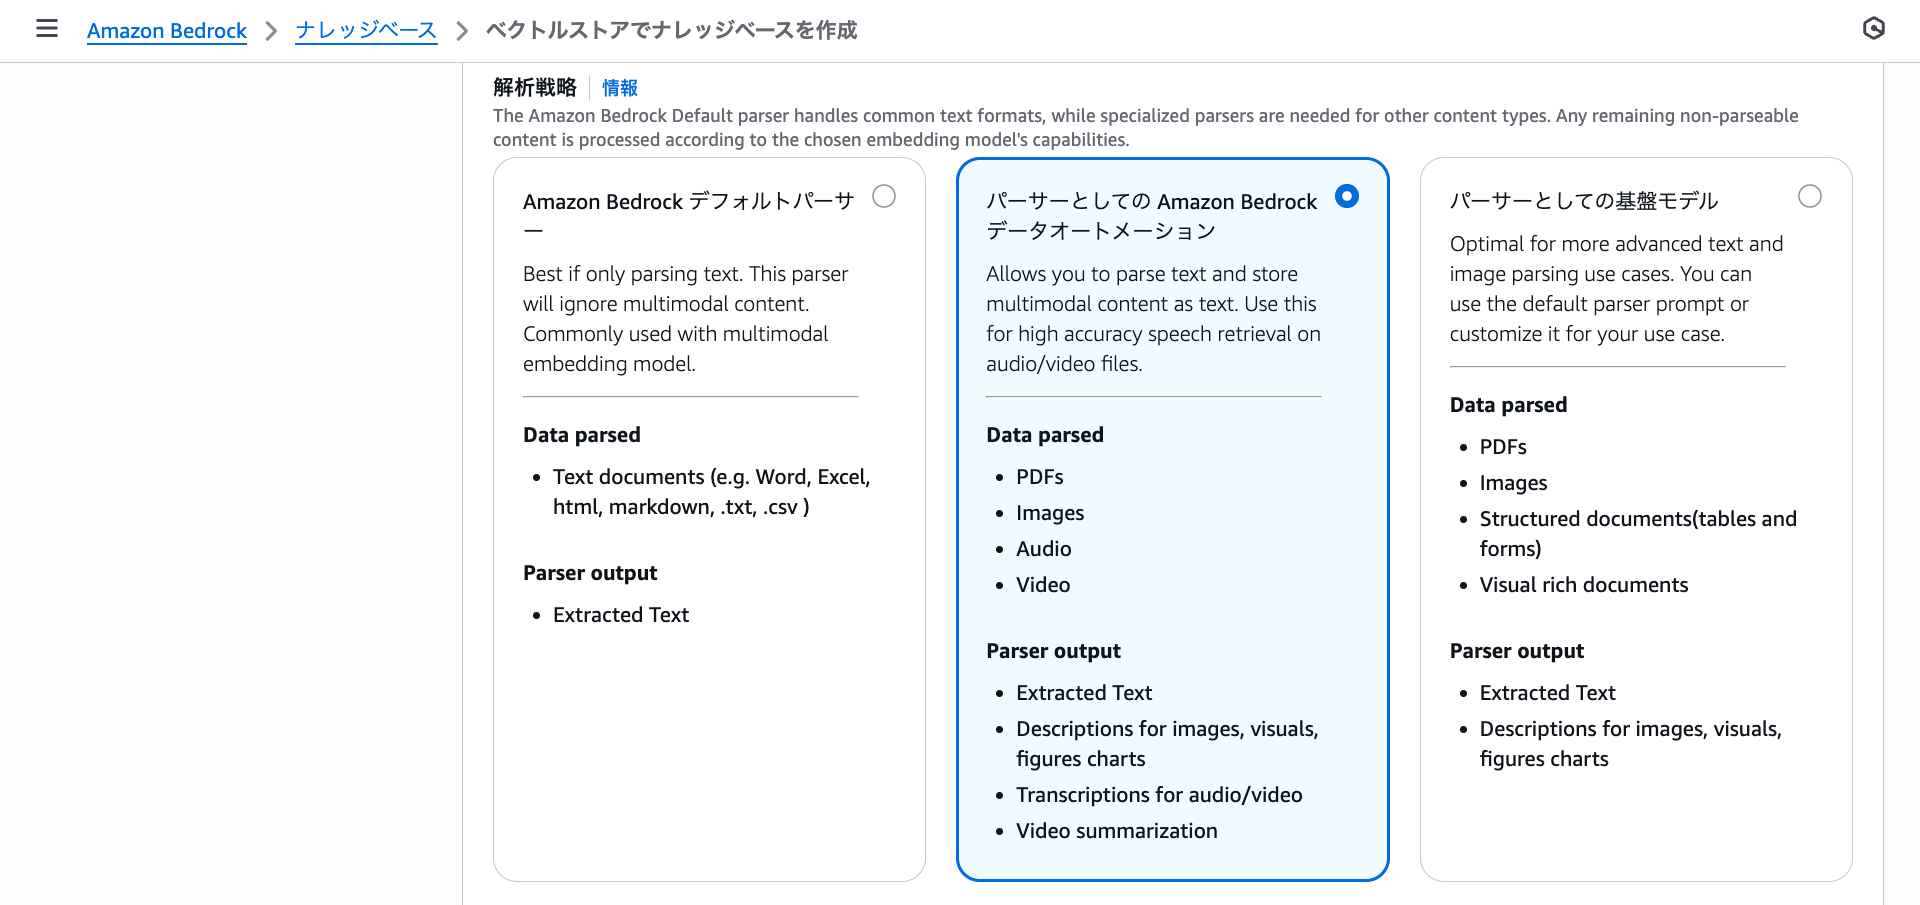
Task: Click the 解析戦略 section heading
Action: [535, 88]
